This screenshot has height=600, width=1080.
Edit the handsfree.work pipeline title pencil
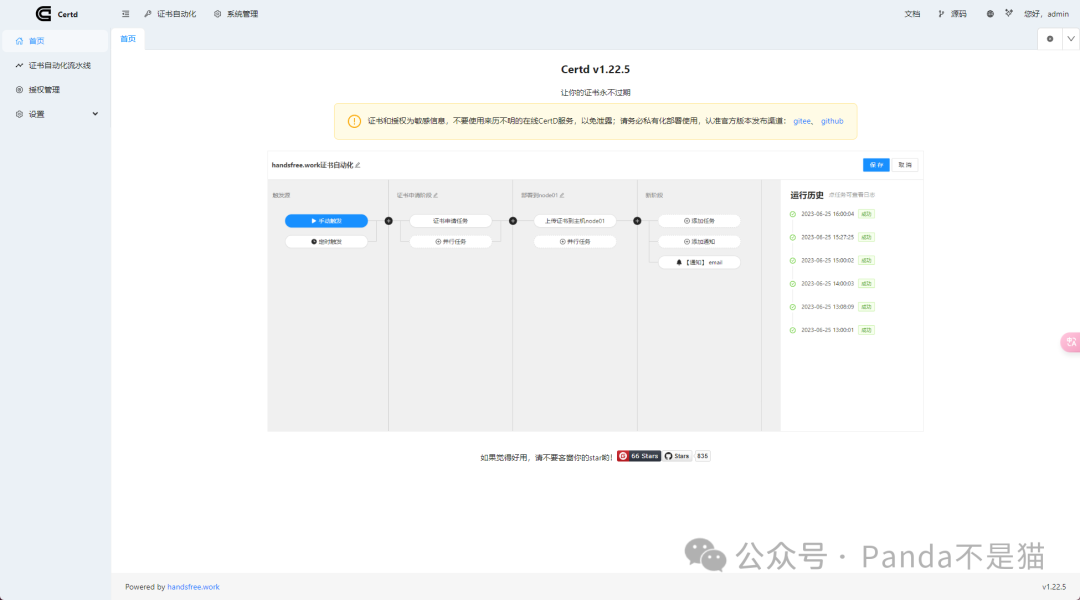357,165
